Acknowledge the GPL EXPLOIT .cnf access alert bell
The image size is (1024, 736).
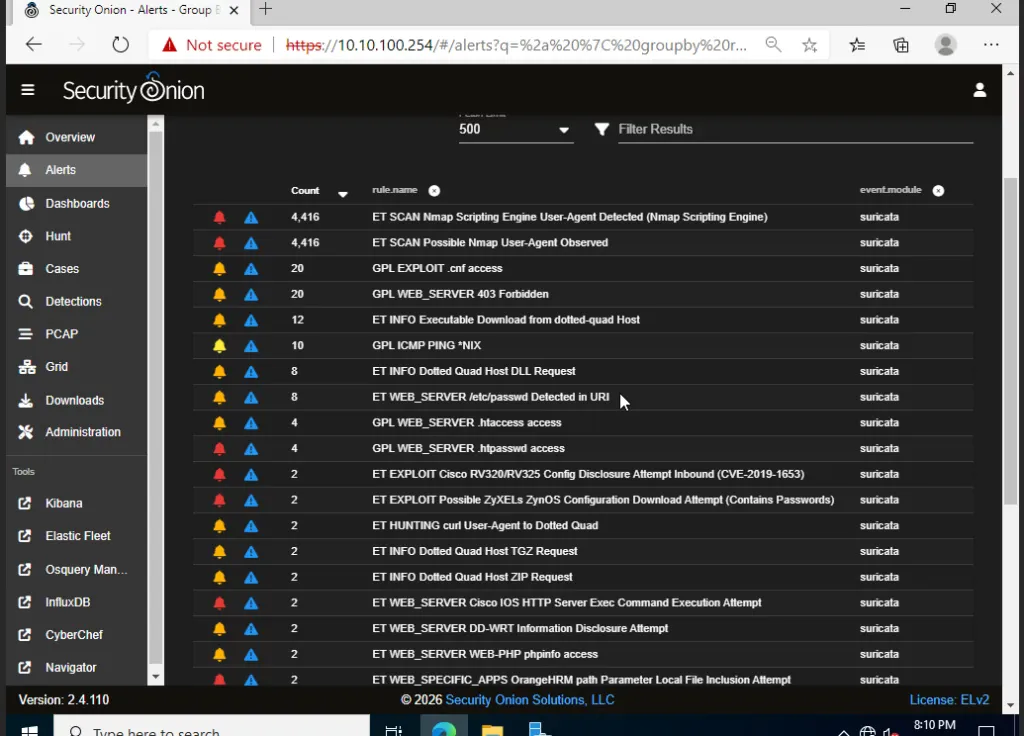point(219,268)
